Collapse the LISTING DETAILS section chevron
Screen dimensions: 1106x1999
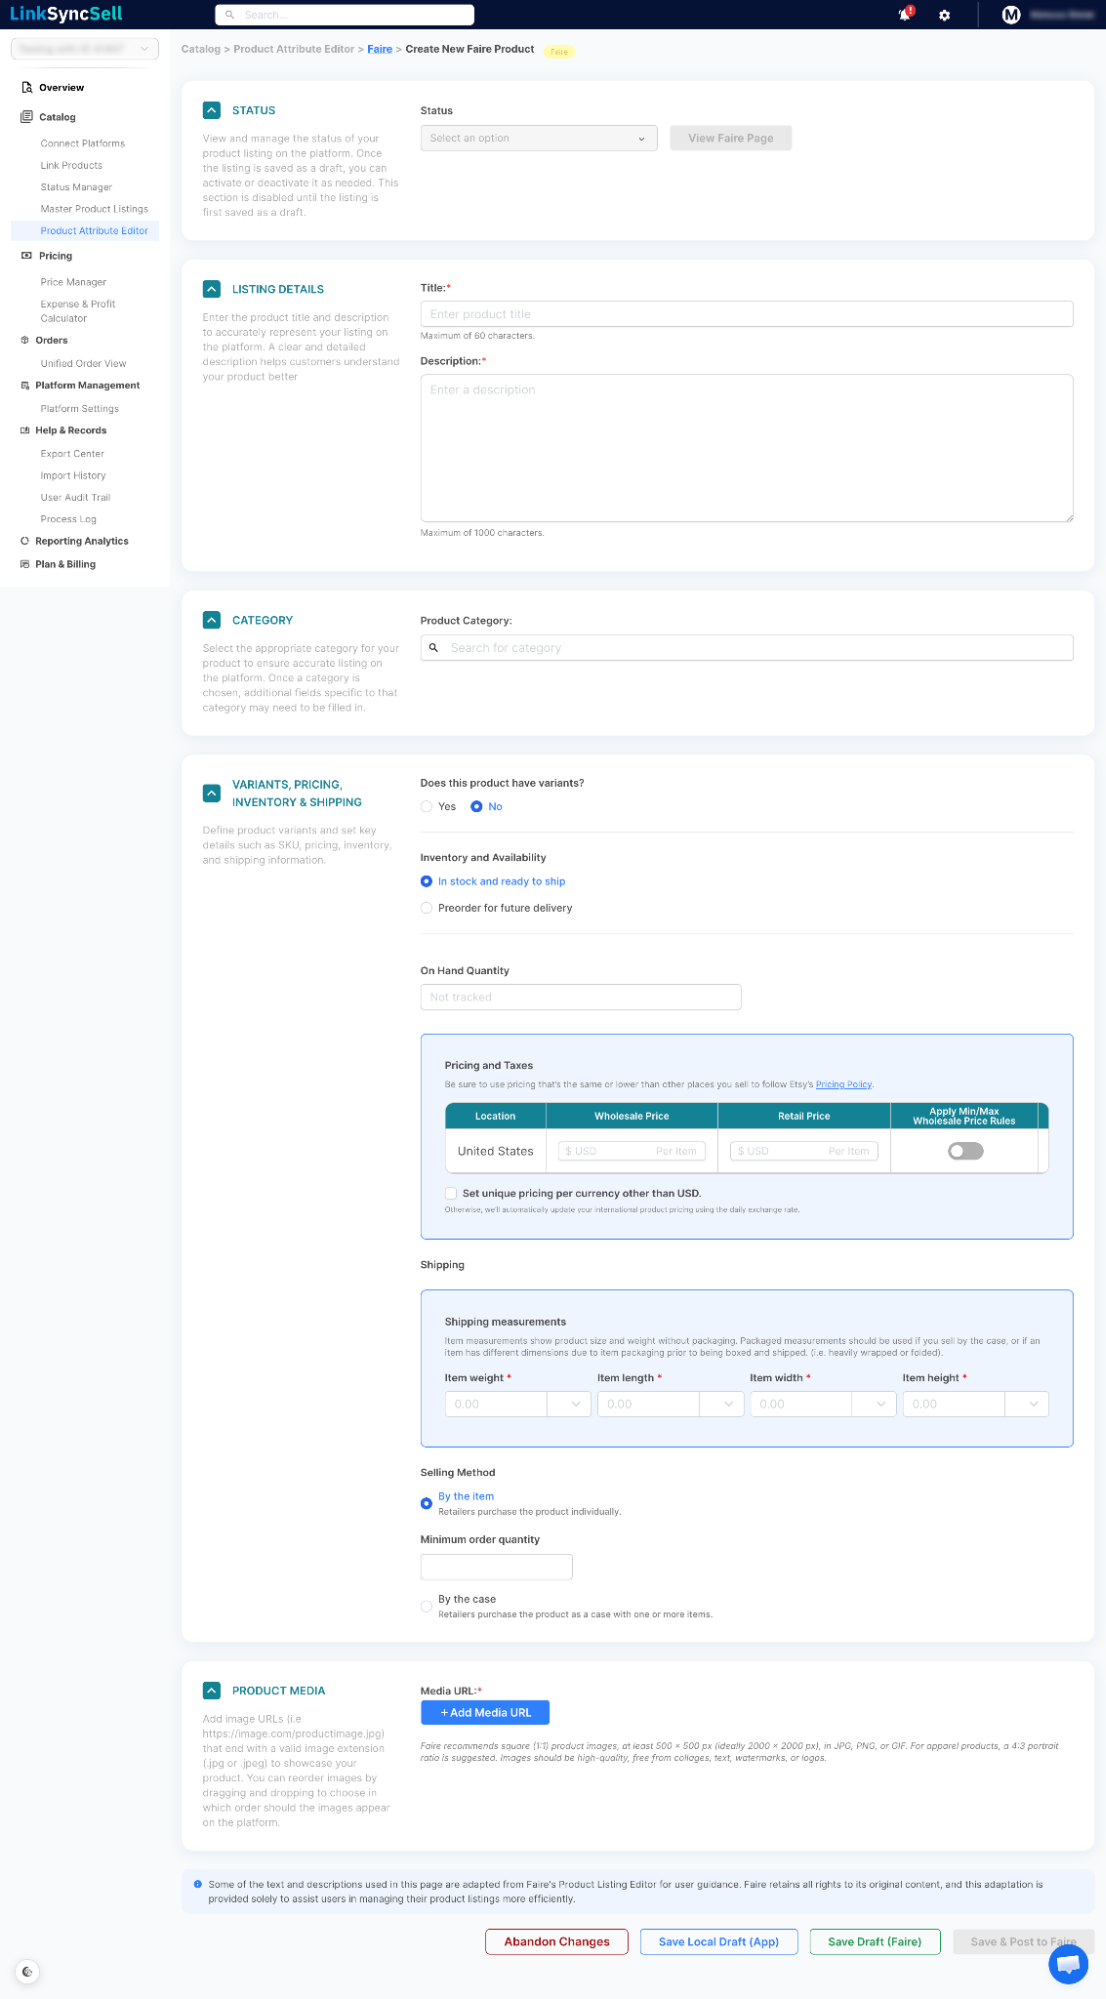tap(211, 289)
